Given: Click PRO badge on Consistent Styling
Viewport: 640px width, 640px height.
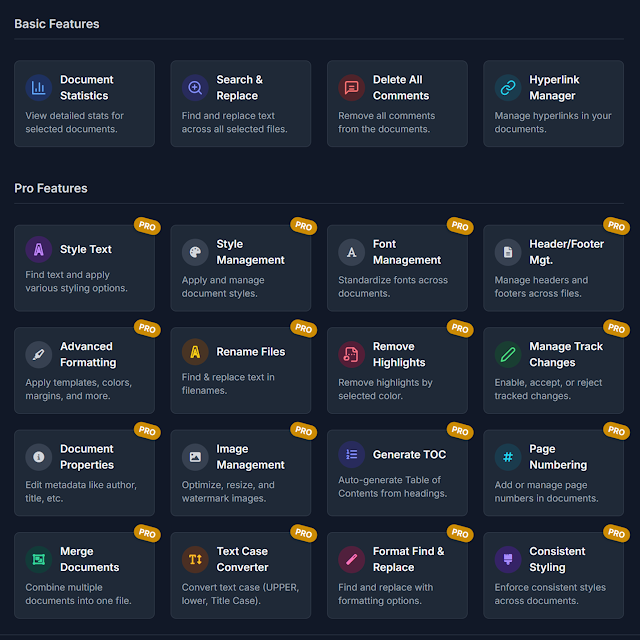Looking at the screenshot, I should pyautogui.click(x=616, y=533).
